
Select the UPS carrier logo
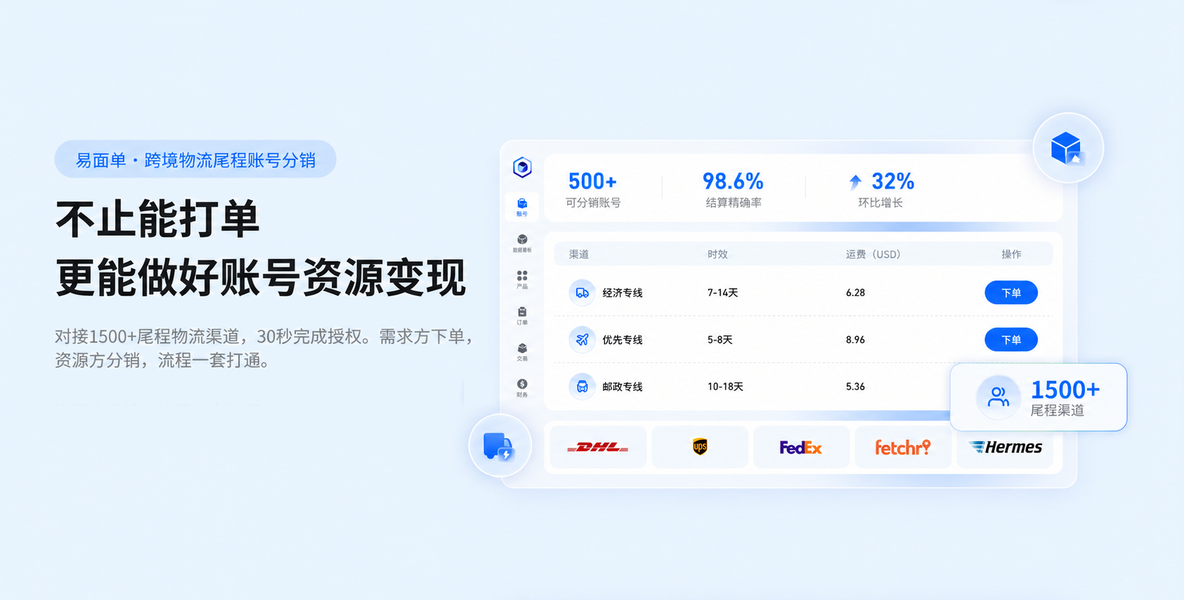[700, 447]
